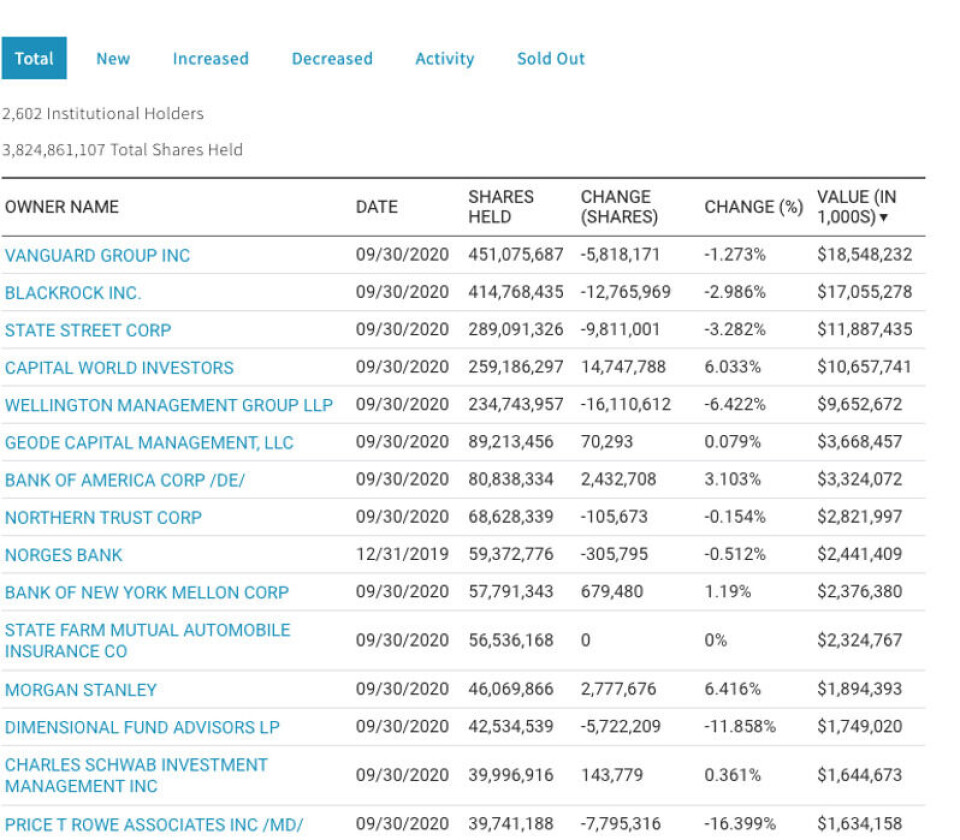This screenshot has height=840, width=960.
Task: Open Wellington Management Group LLP
Action: tap(169, 405)
